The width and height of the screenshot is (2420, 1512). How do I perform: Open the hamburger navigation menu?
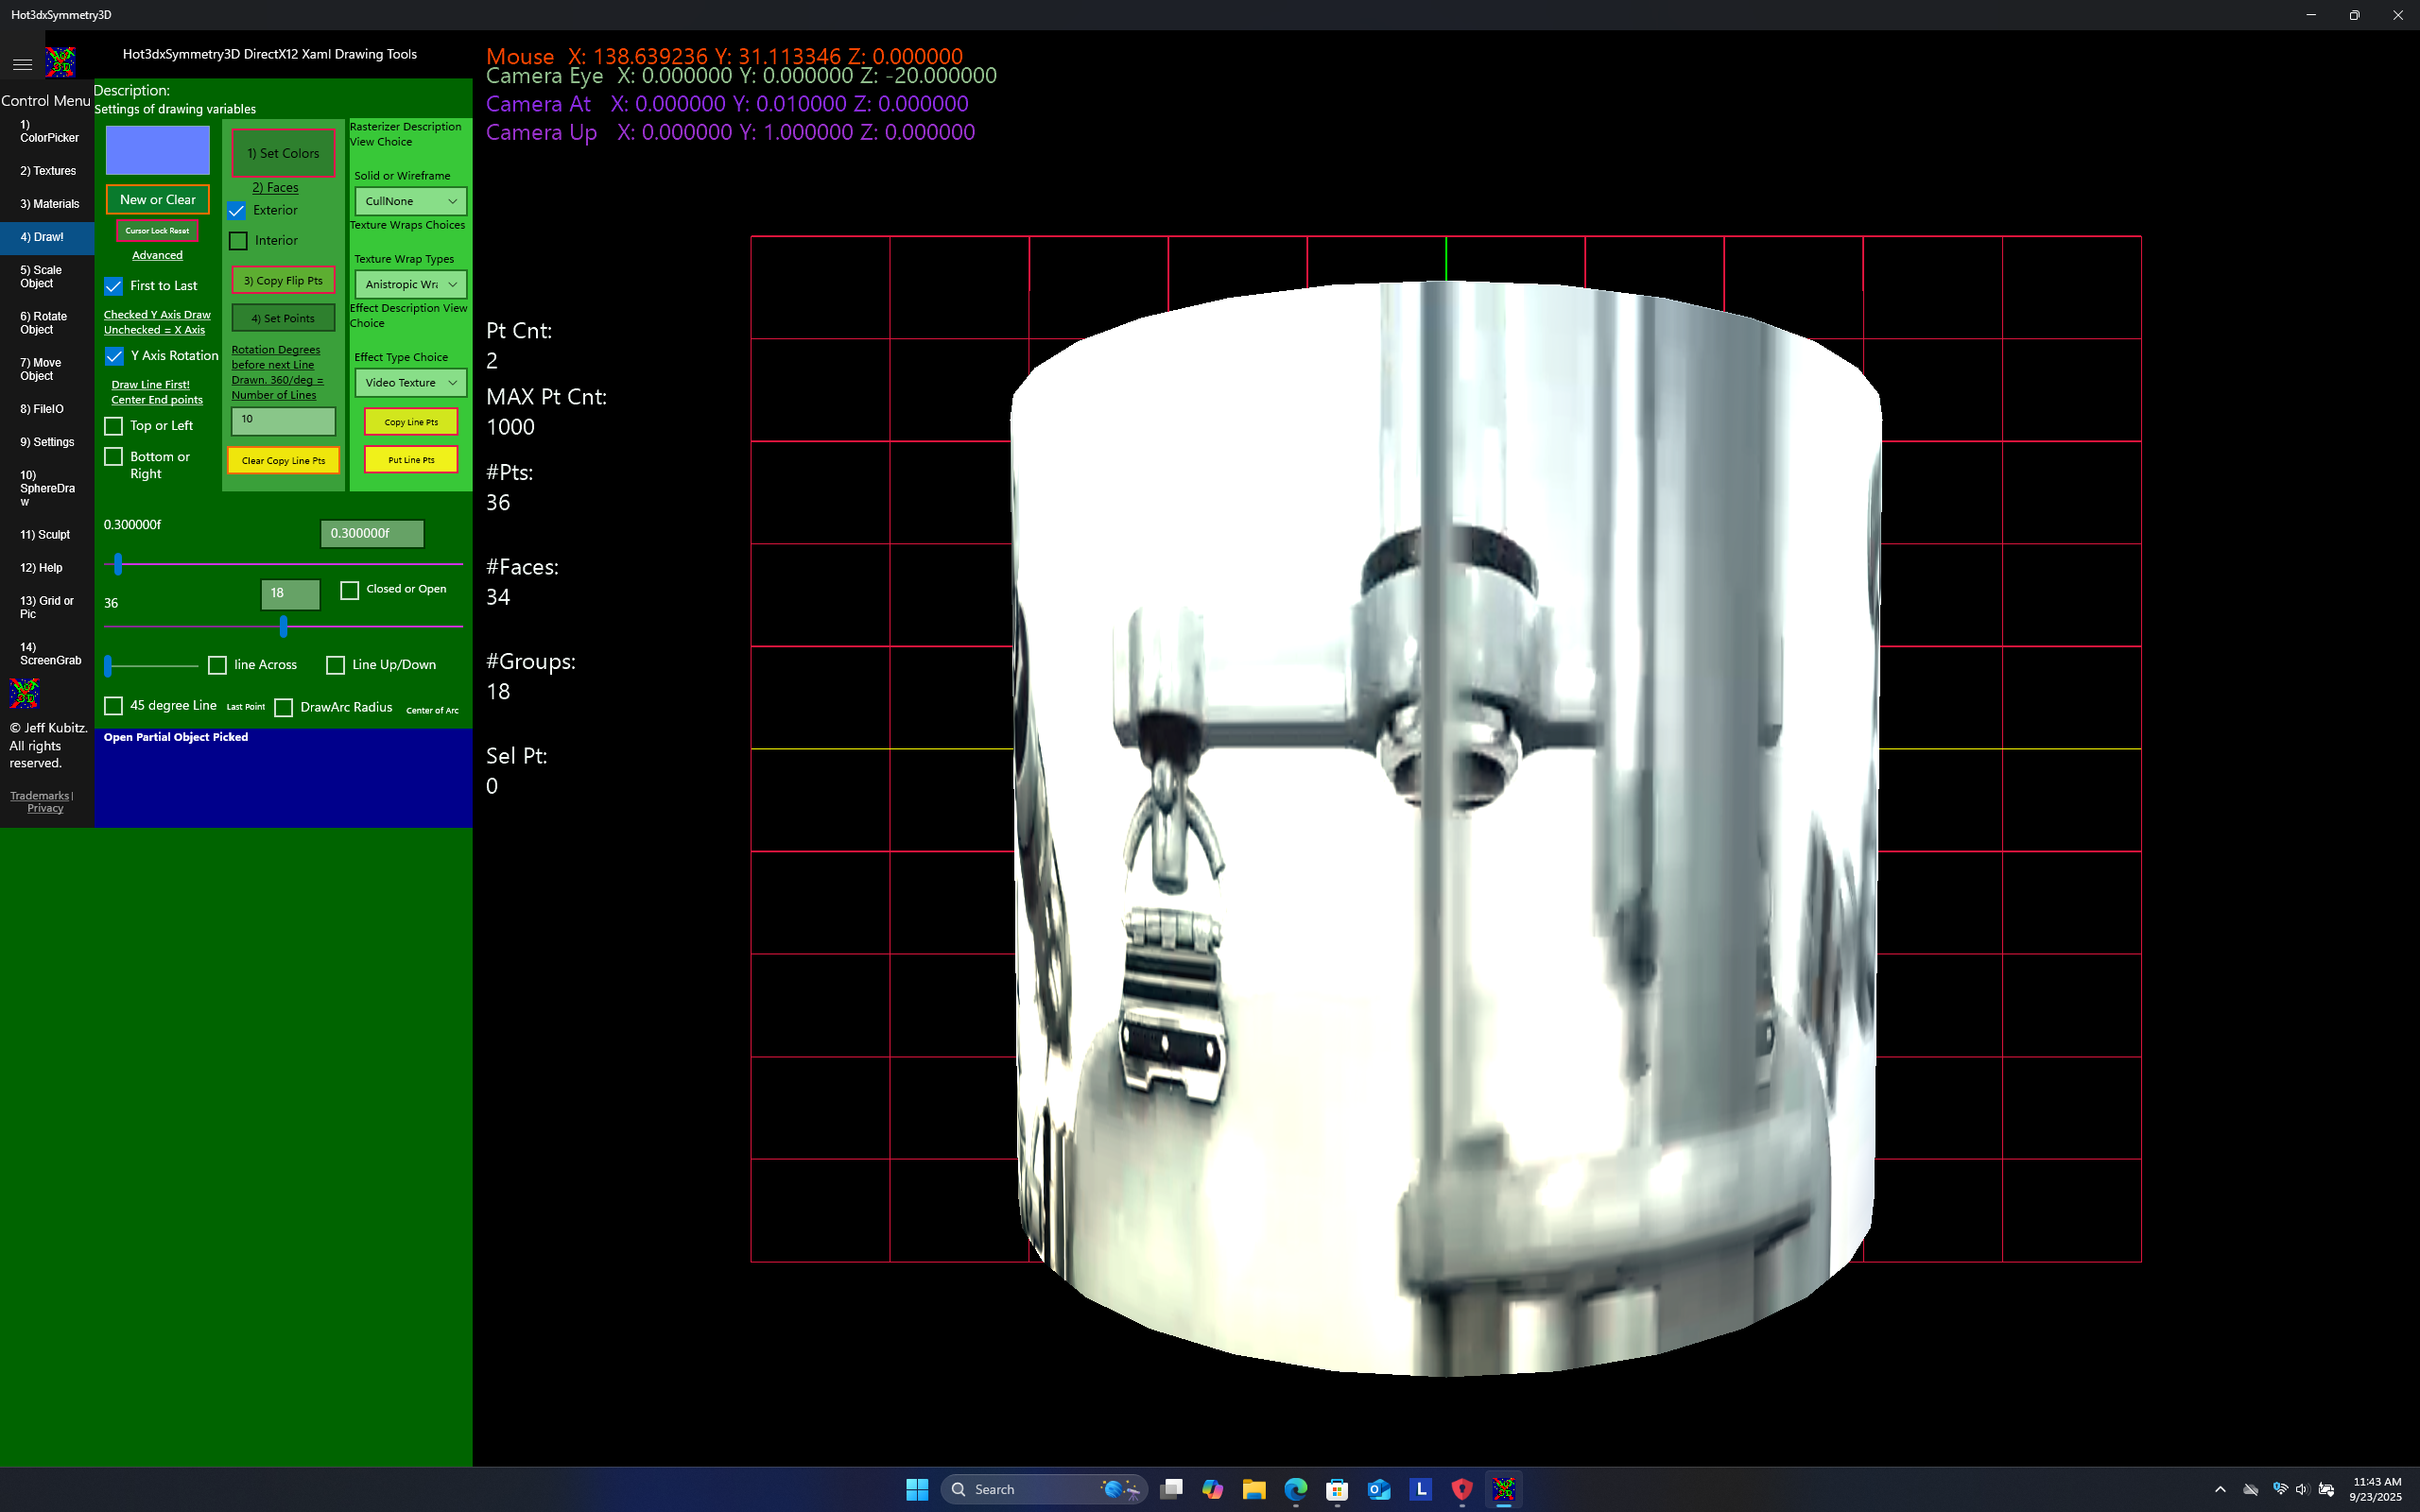(22, 64)
